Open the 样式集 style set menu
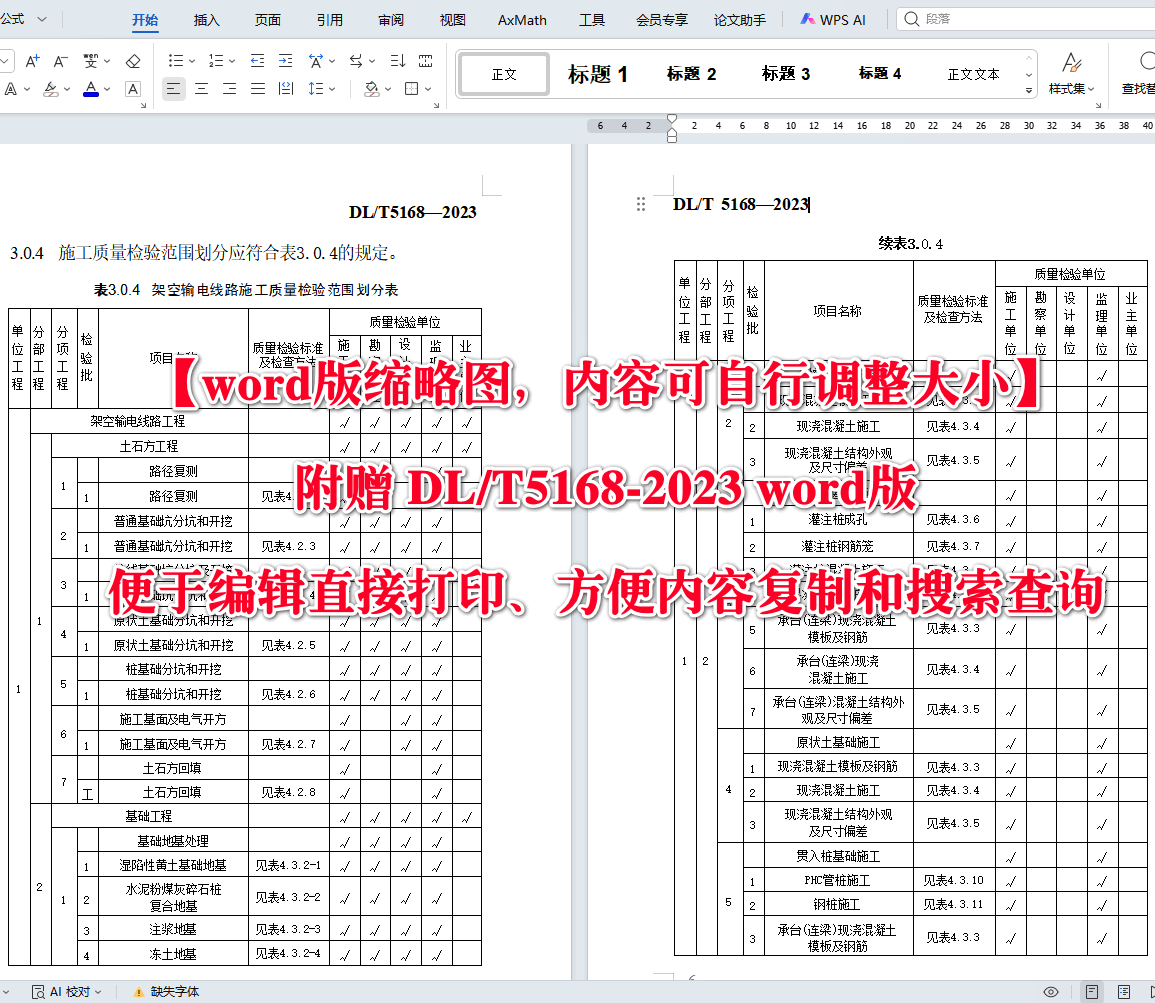The width and height of the screenshot is (1155, 1003). 1072,74
